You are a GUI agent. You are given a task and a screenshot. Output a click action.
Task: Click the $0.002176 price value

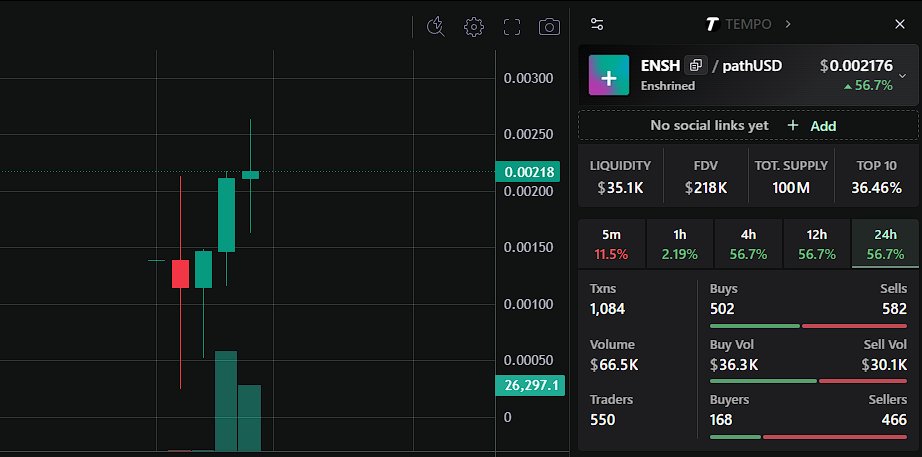click(856, 66)
